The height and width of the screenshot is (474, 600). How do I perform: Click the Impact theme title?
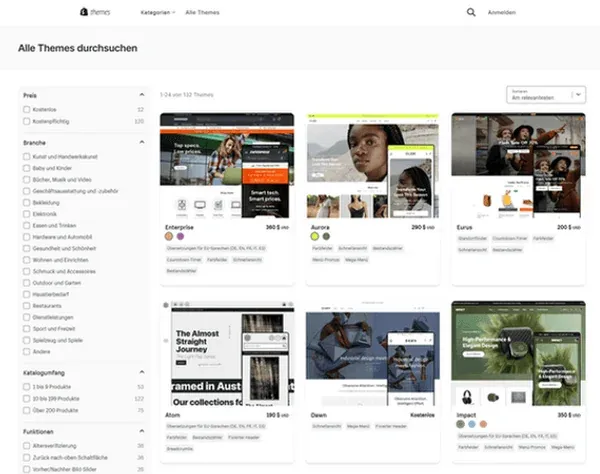click(x=466, y=415)
